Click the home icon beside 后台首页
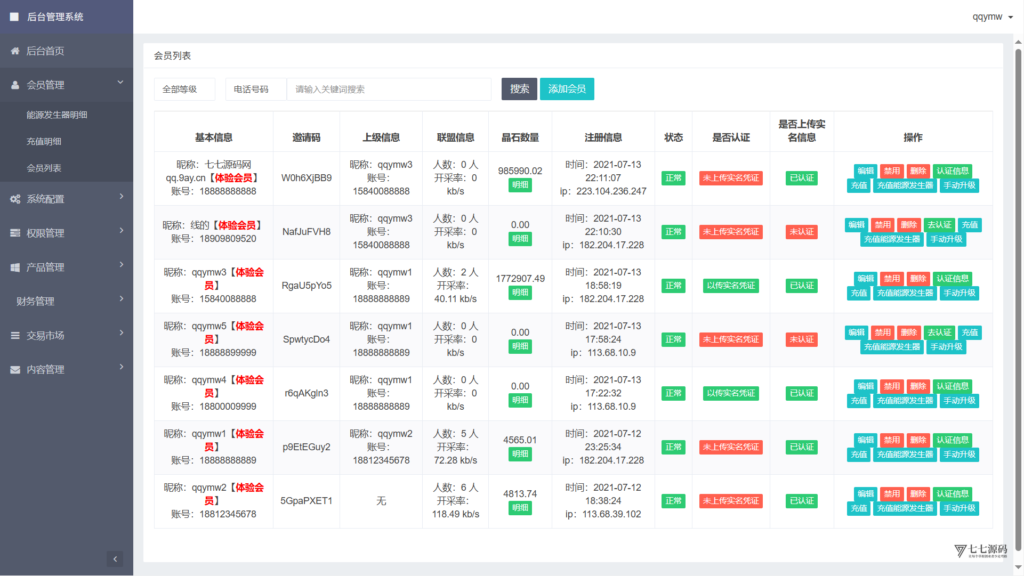The width and height of the screenshot is (1024, 576). click(15, 51)
